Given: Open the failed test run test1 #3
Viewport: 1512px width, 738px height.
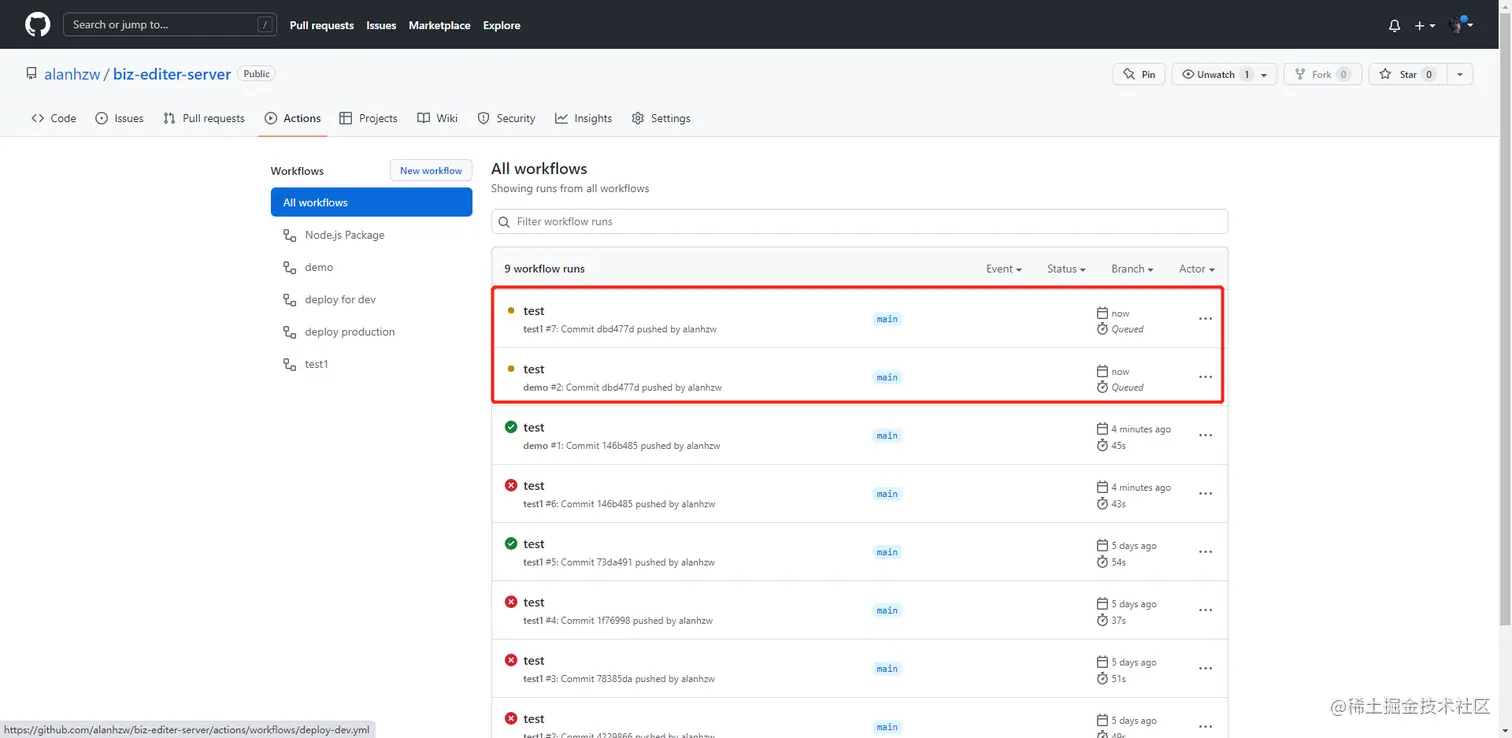Looking at the screenshot, I should [x=534, y=660].
